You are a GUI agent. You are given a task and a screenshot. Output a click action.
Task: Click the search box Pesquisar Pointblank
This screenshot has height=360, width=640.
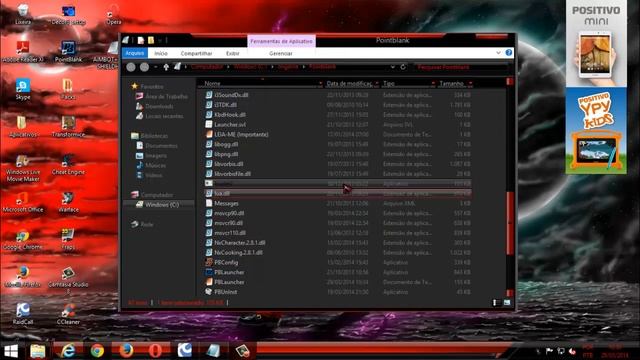[x=461, y=67]
